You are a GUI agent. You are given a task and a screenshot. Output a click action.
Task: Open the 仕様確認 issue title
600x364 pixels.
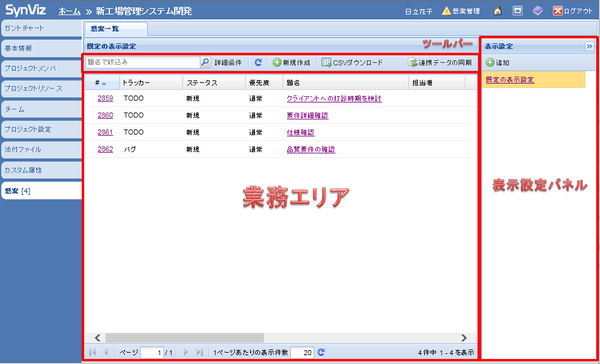click(x=301, y=132)
